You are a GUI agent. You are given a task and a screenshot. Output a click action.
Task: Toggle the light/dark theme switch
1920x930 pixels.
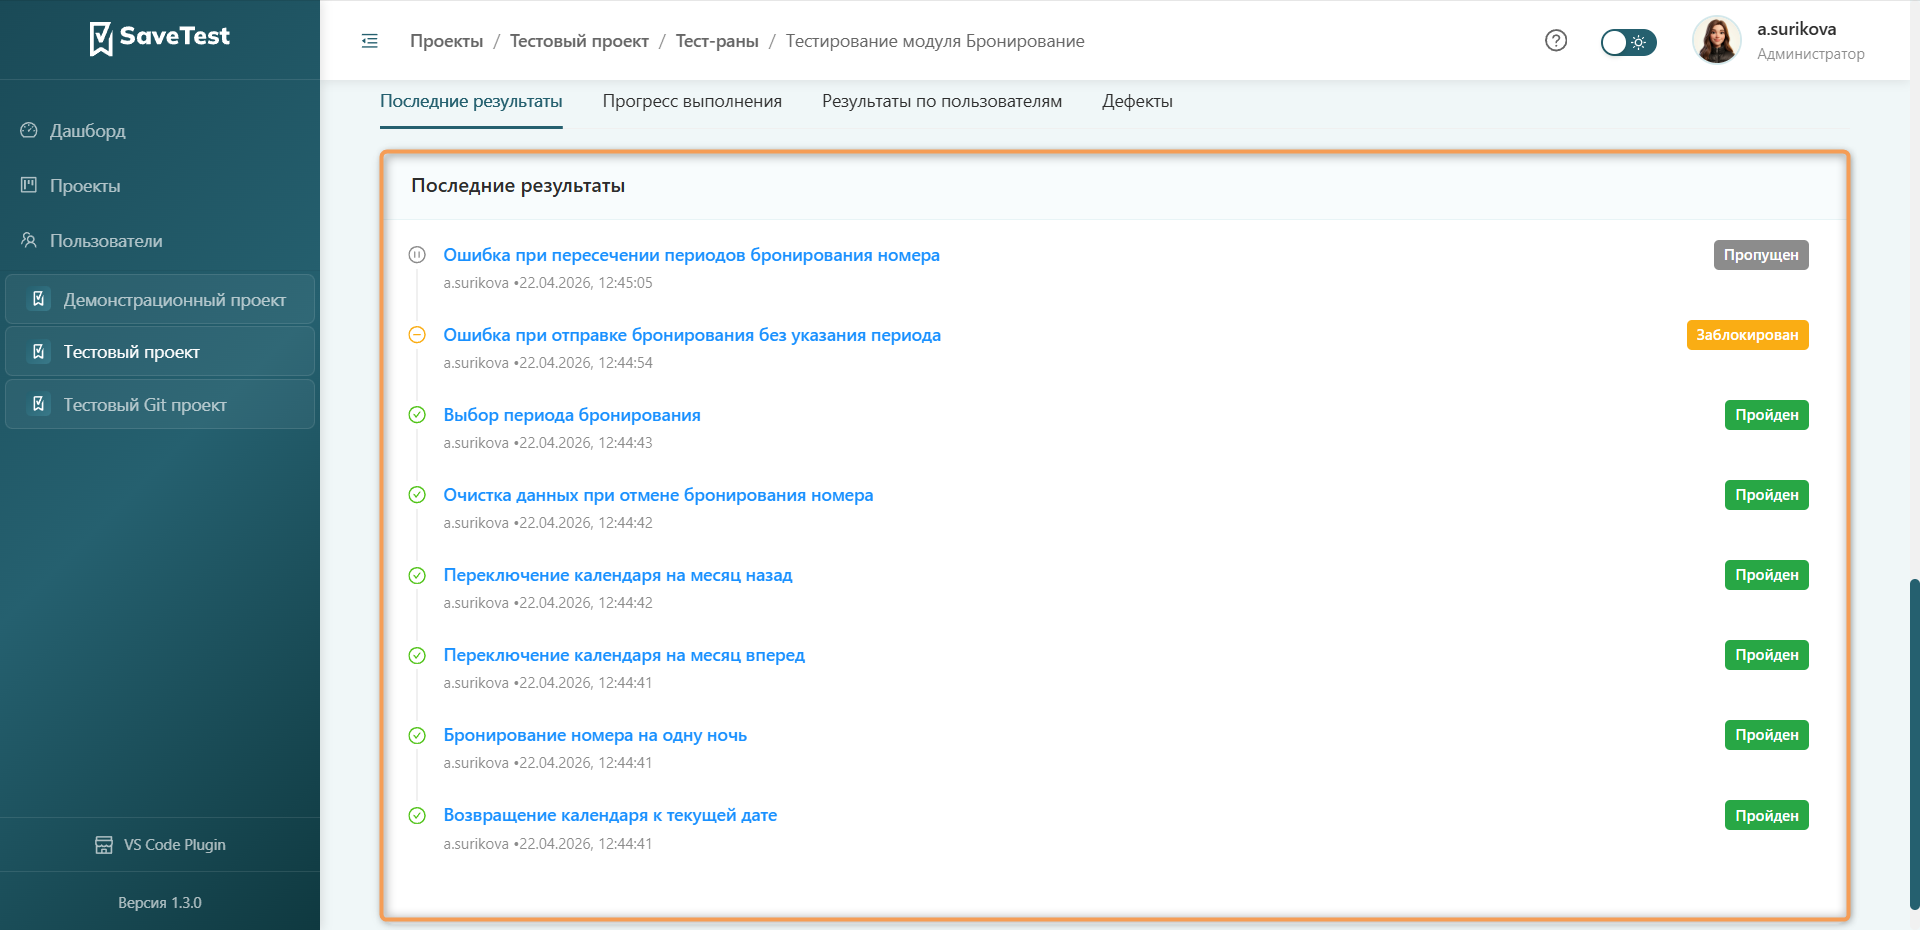point(1628,42)
